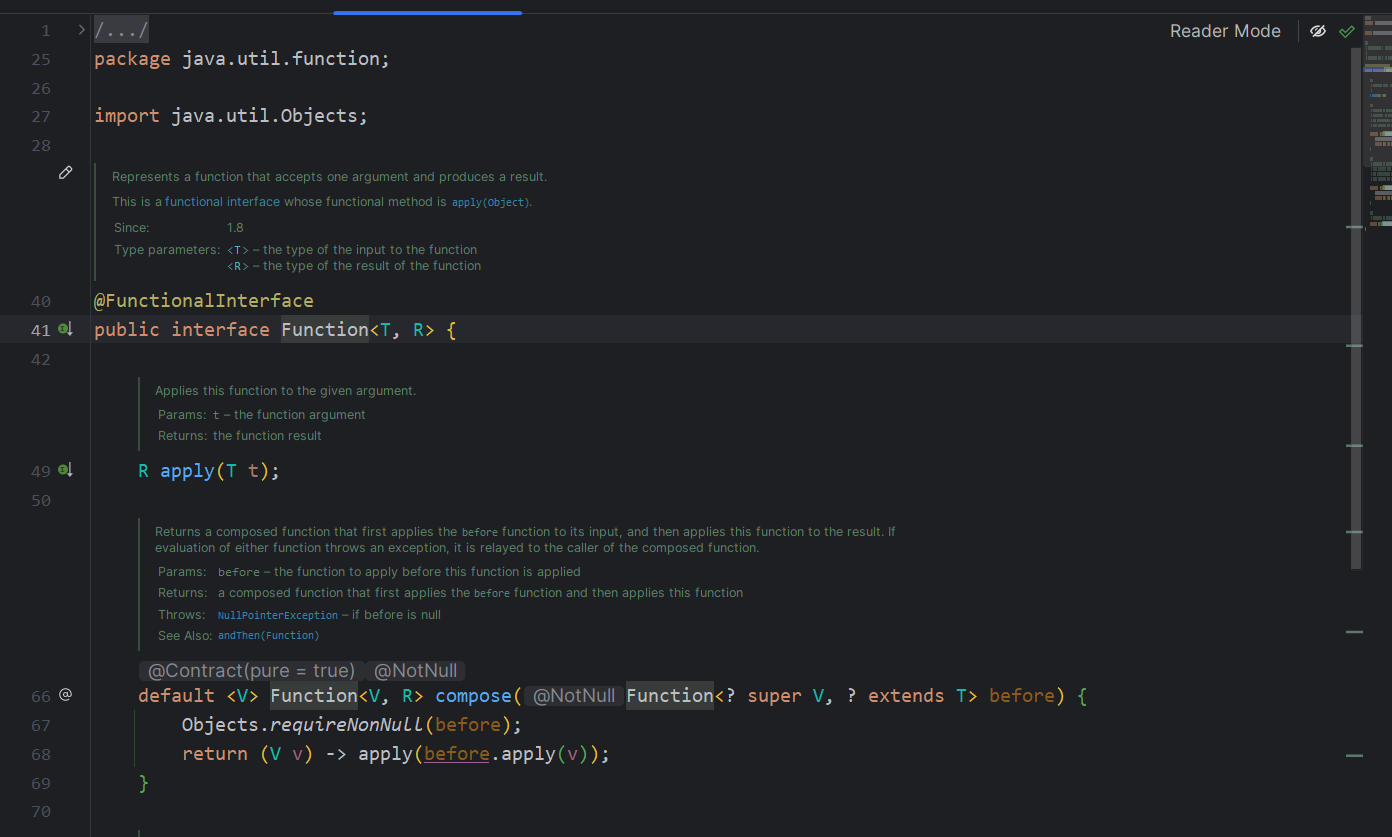1392x837 pixels.
Task: Click the eye highlighting-level icon
Action: pyautogui.click(x=1318, y=31)
